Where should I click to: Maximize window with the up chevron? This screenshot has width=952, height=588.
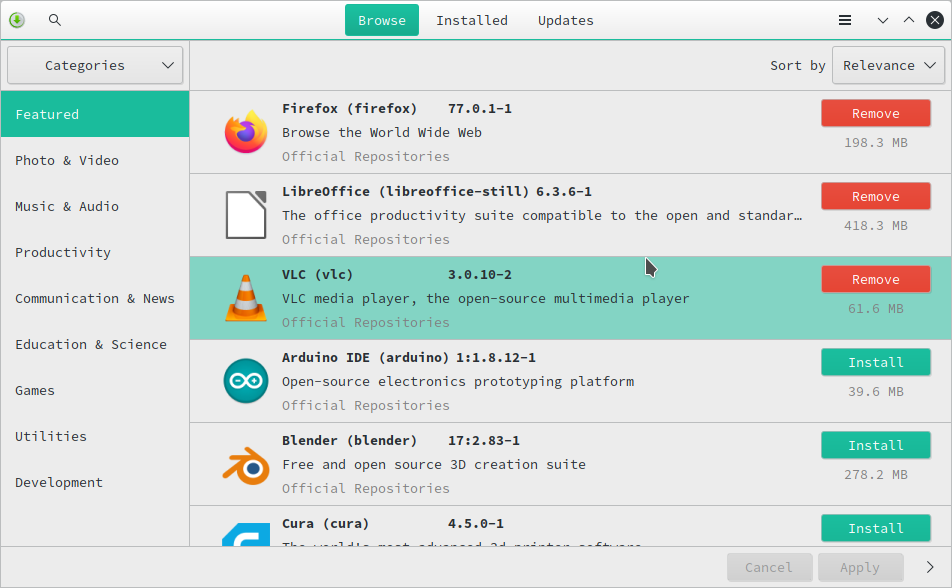click(909, 20)
